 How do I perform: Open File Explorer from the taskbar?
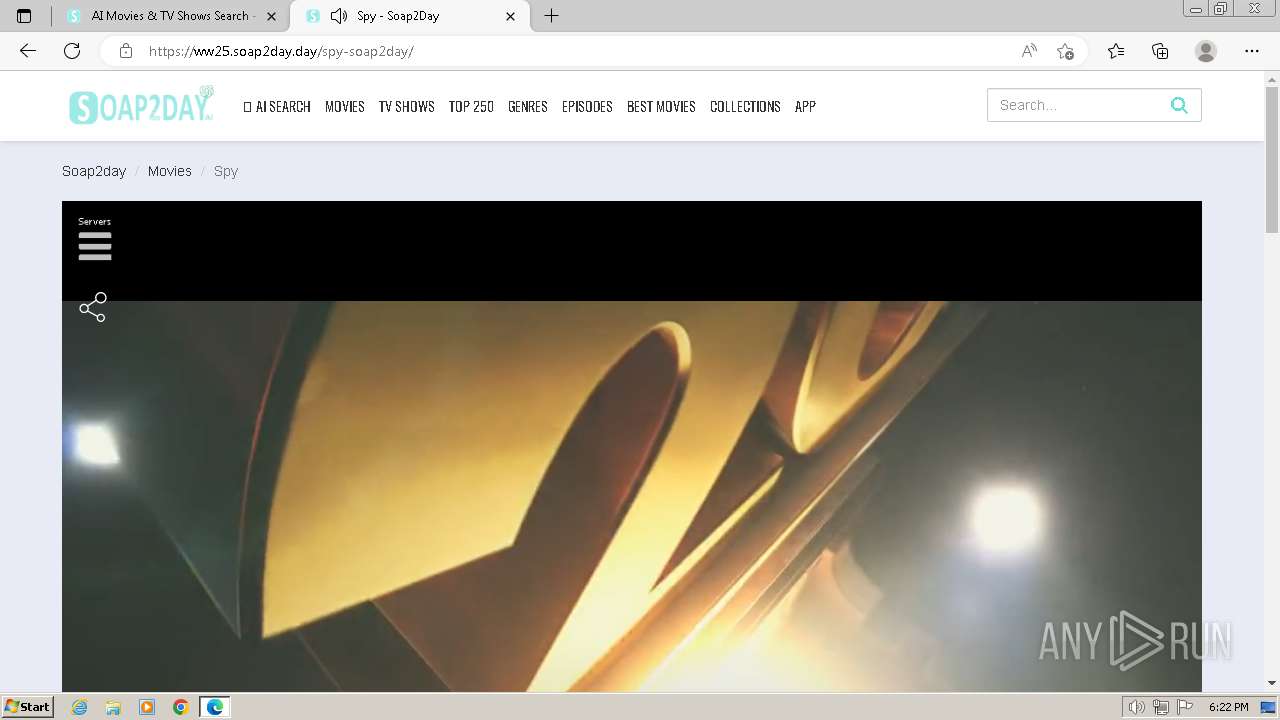click(x=113, y=707)
